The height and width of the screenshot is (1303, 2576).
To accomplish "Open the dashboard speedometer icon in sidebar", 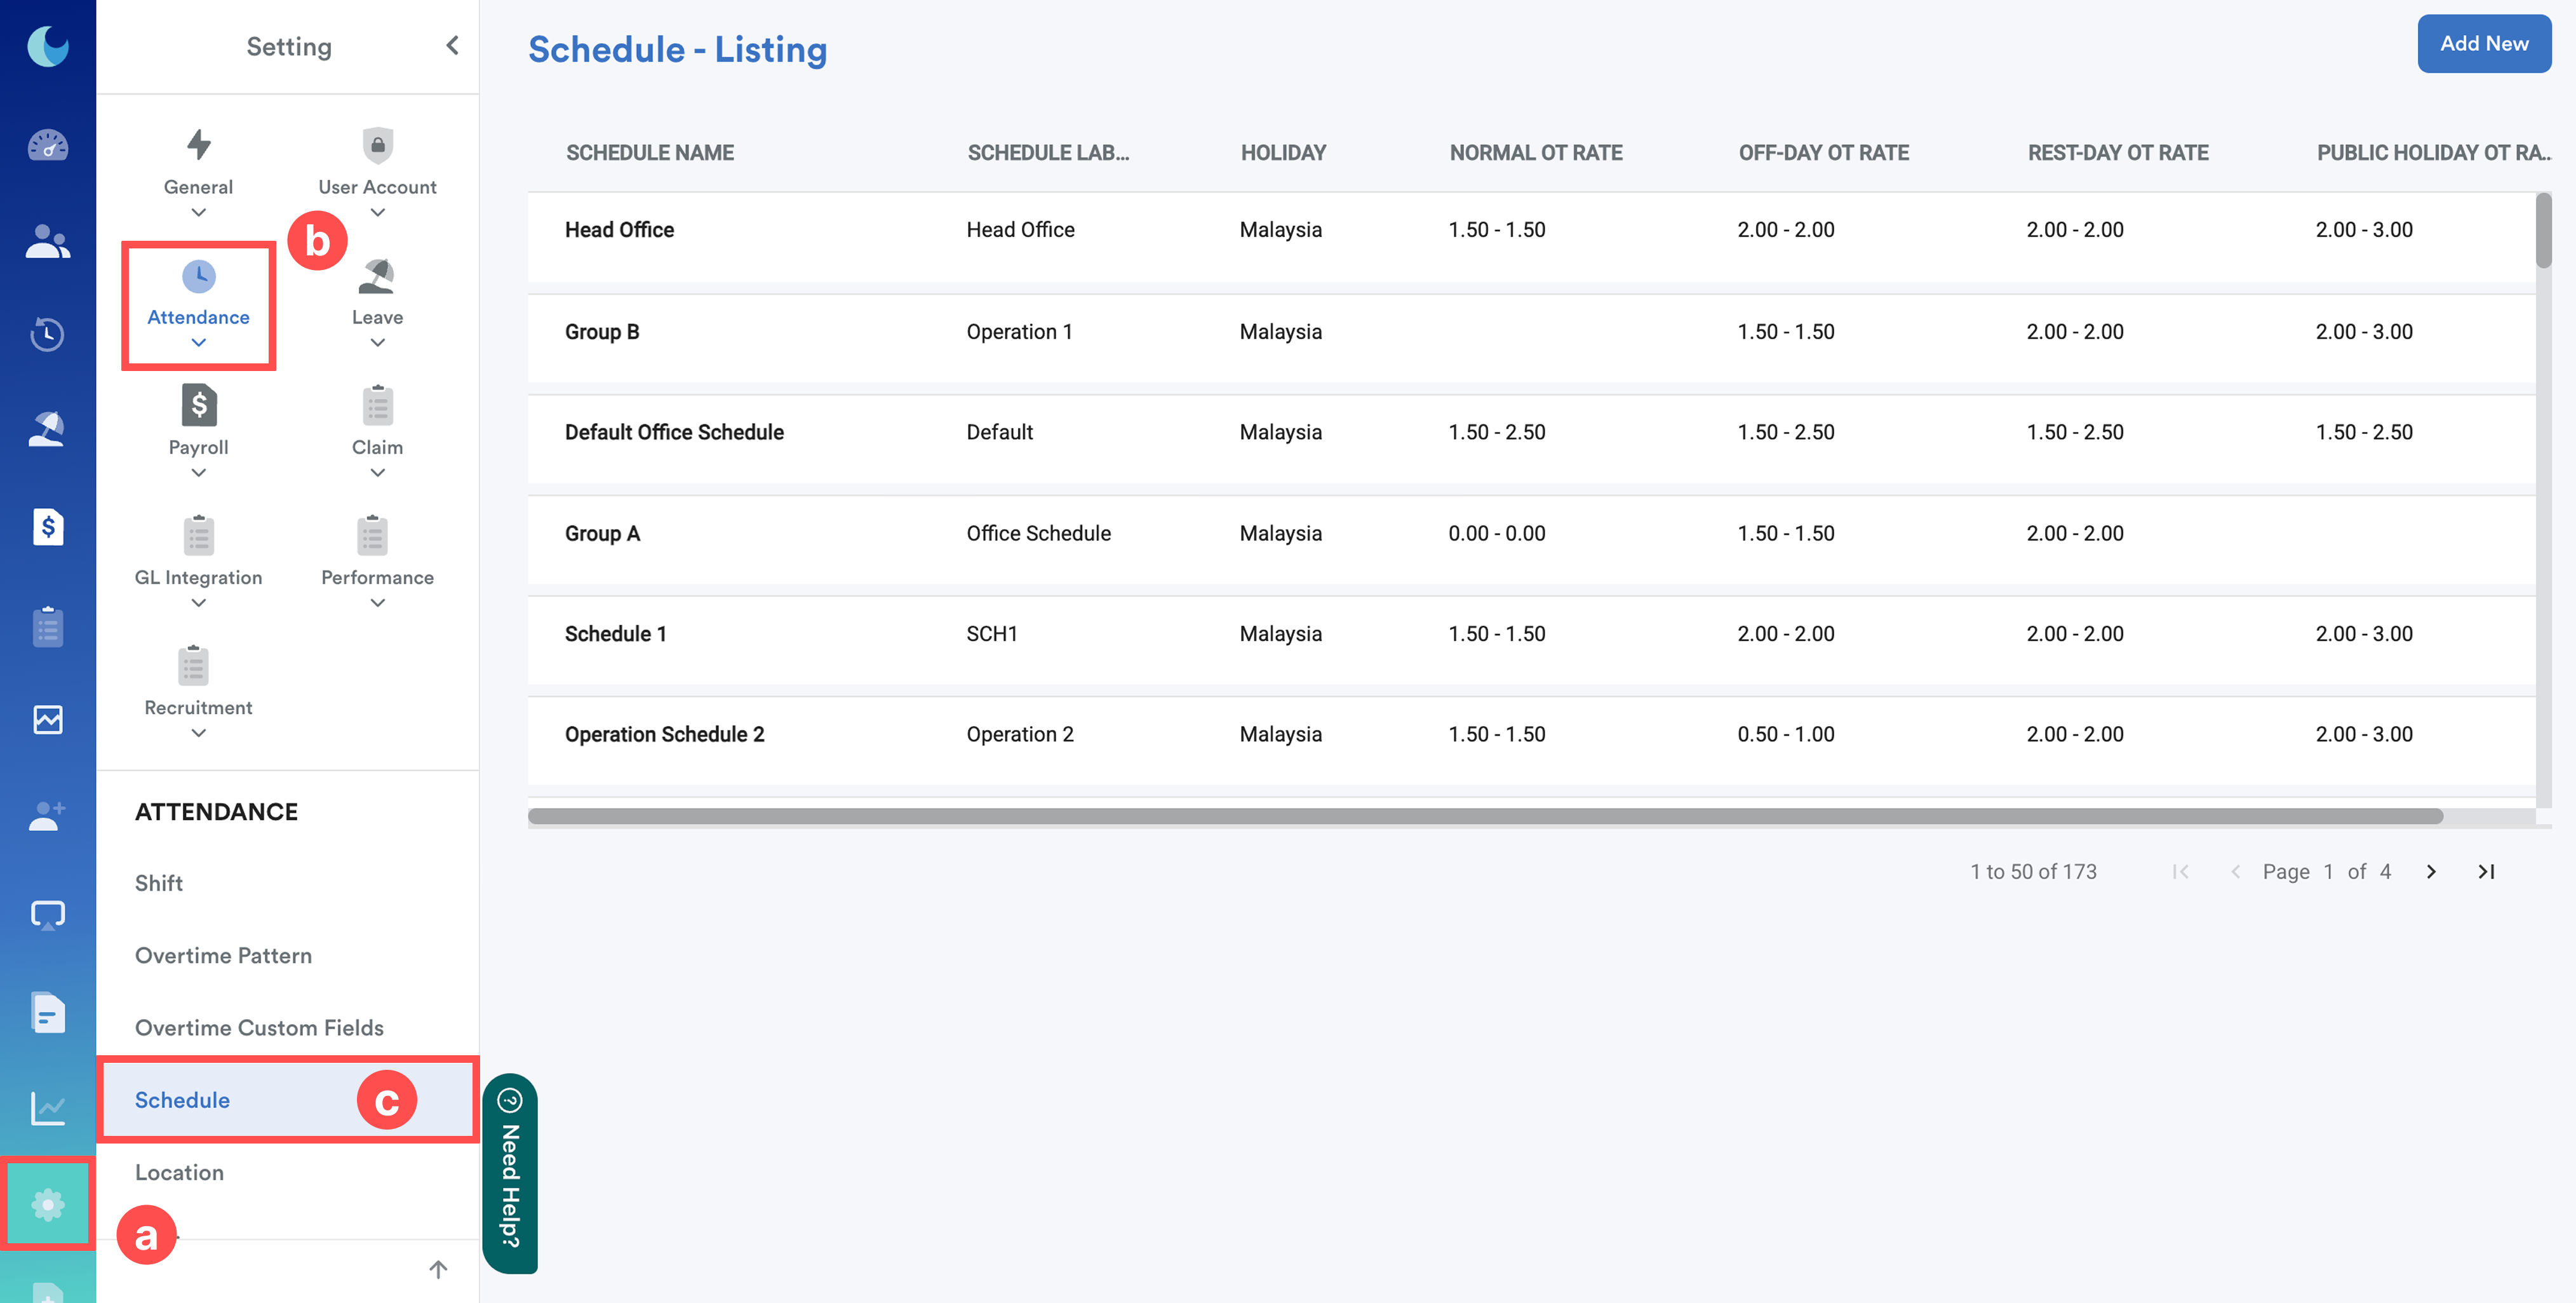I will tap(47, 147).
